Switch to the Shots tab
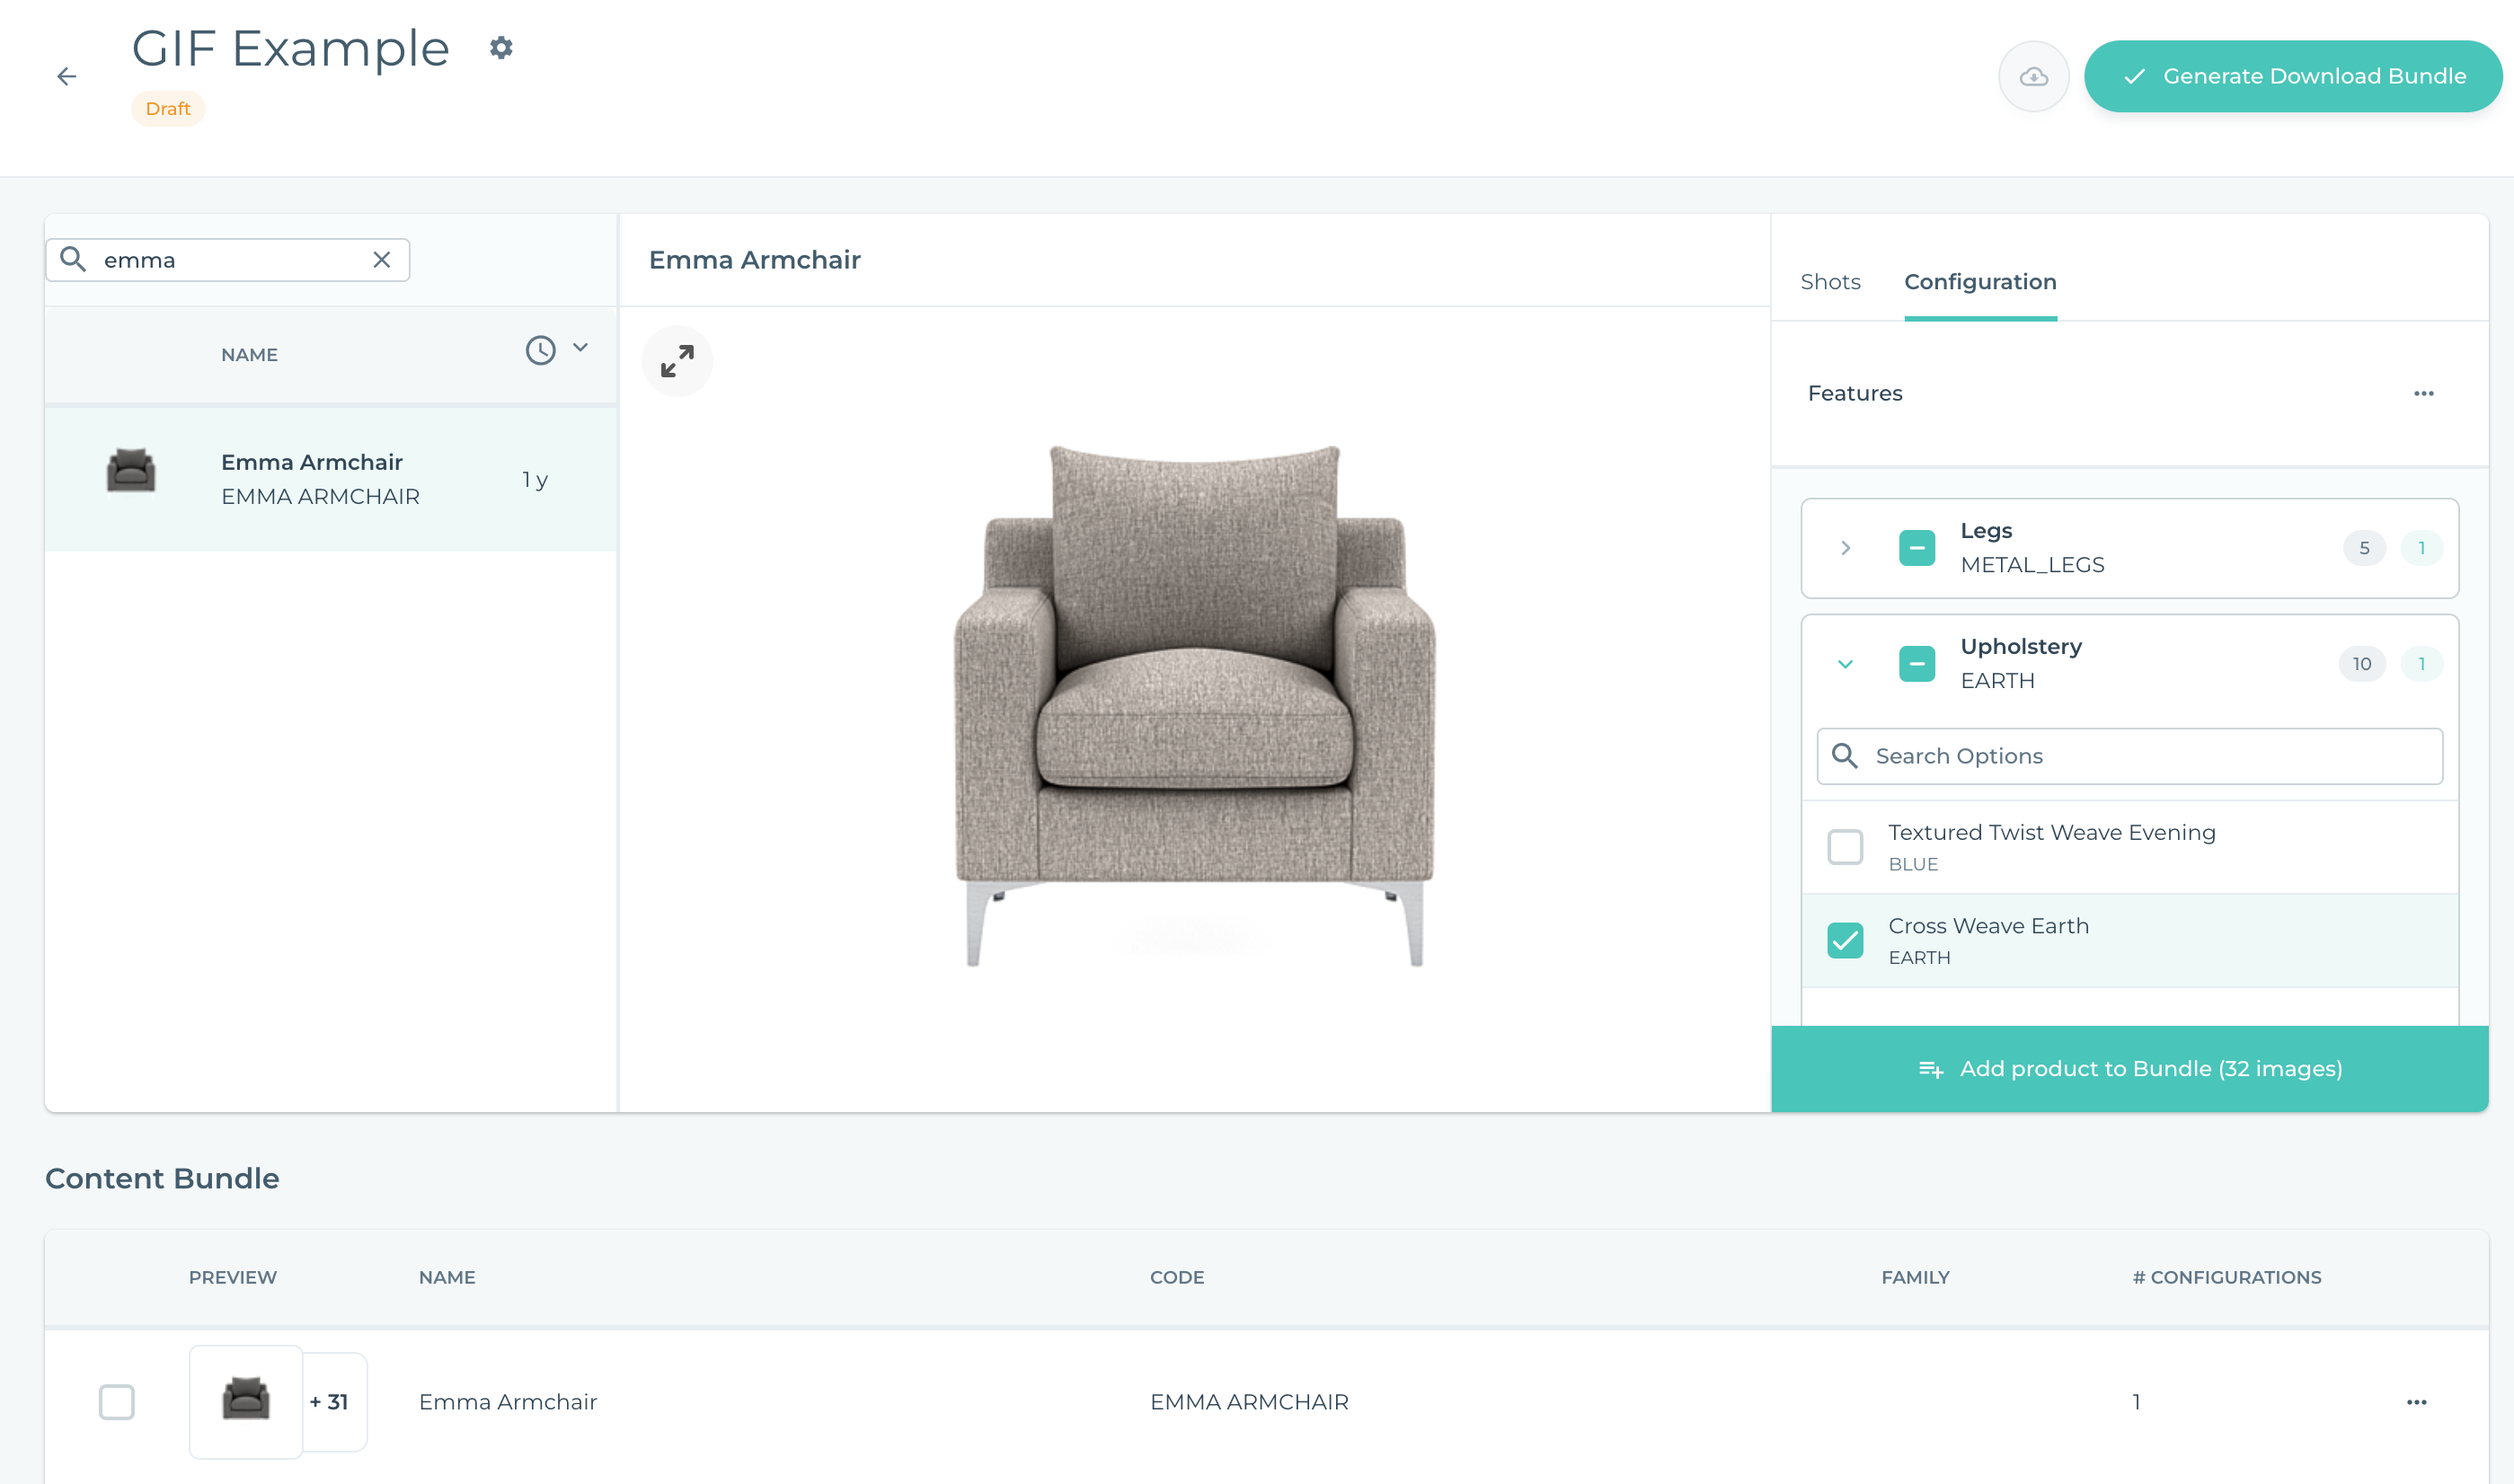This screenshot has width=2514, height=1484. pos(1830,282)
